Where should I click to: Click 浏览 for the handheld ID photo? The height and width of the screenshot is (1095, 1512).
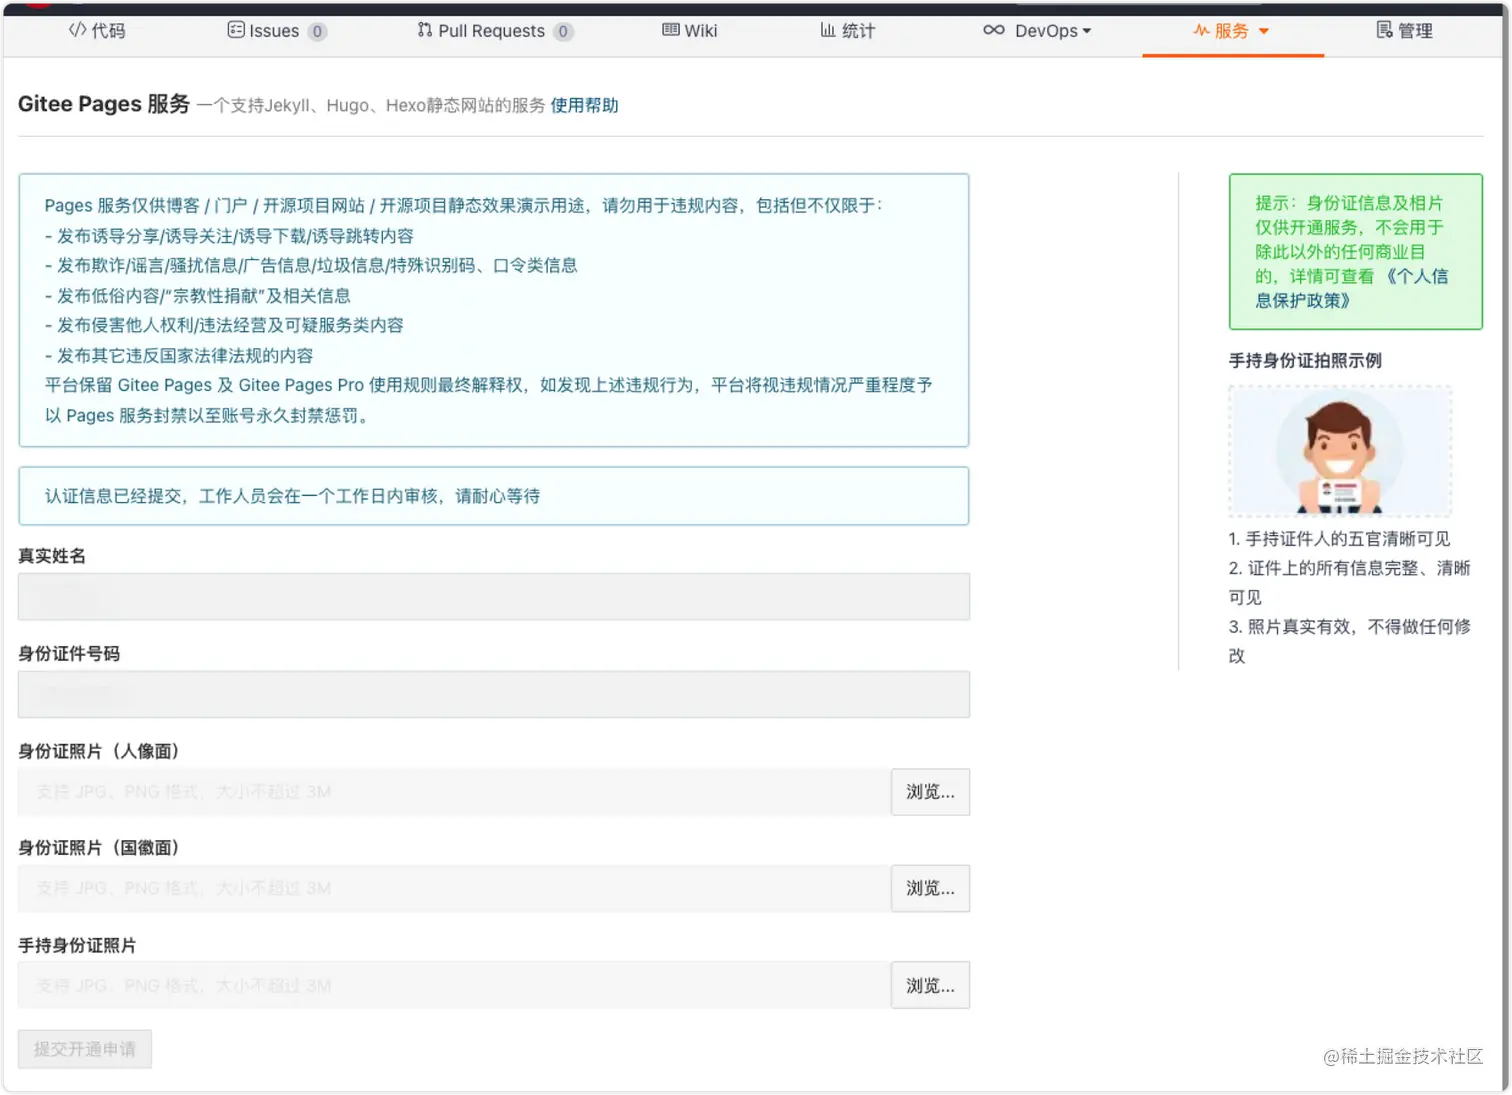click(930, 985)
